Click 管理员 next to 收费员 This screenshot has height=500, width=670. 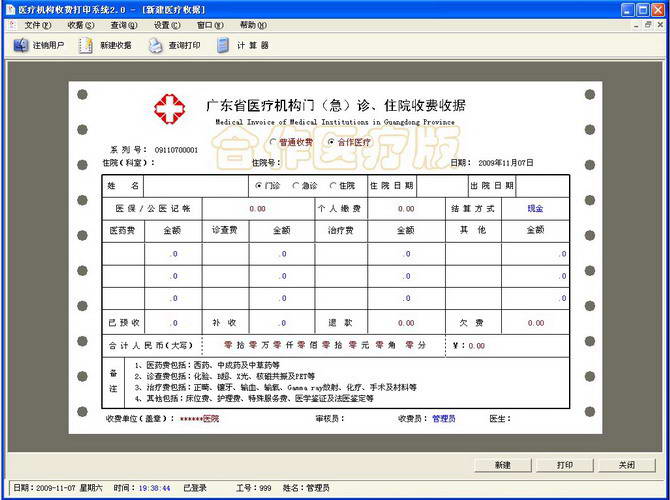click(444, 419)
